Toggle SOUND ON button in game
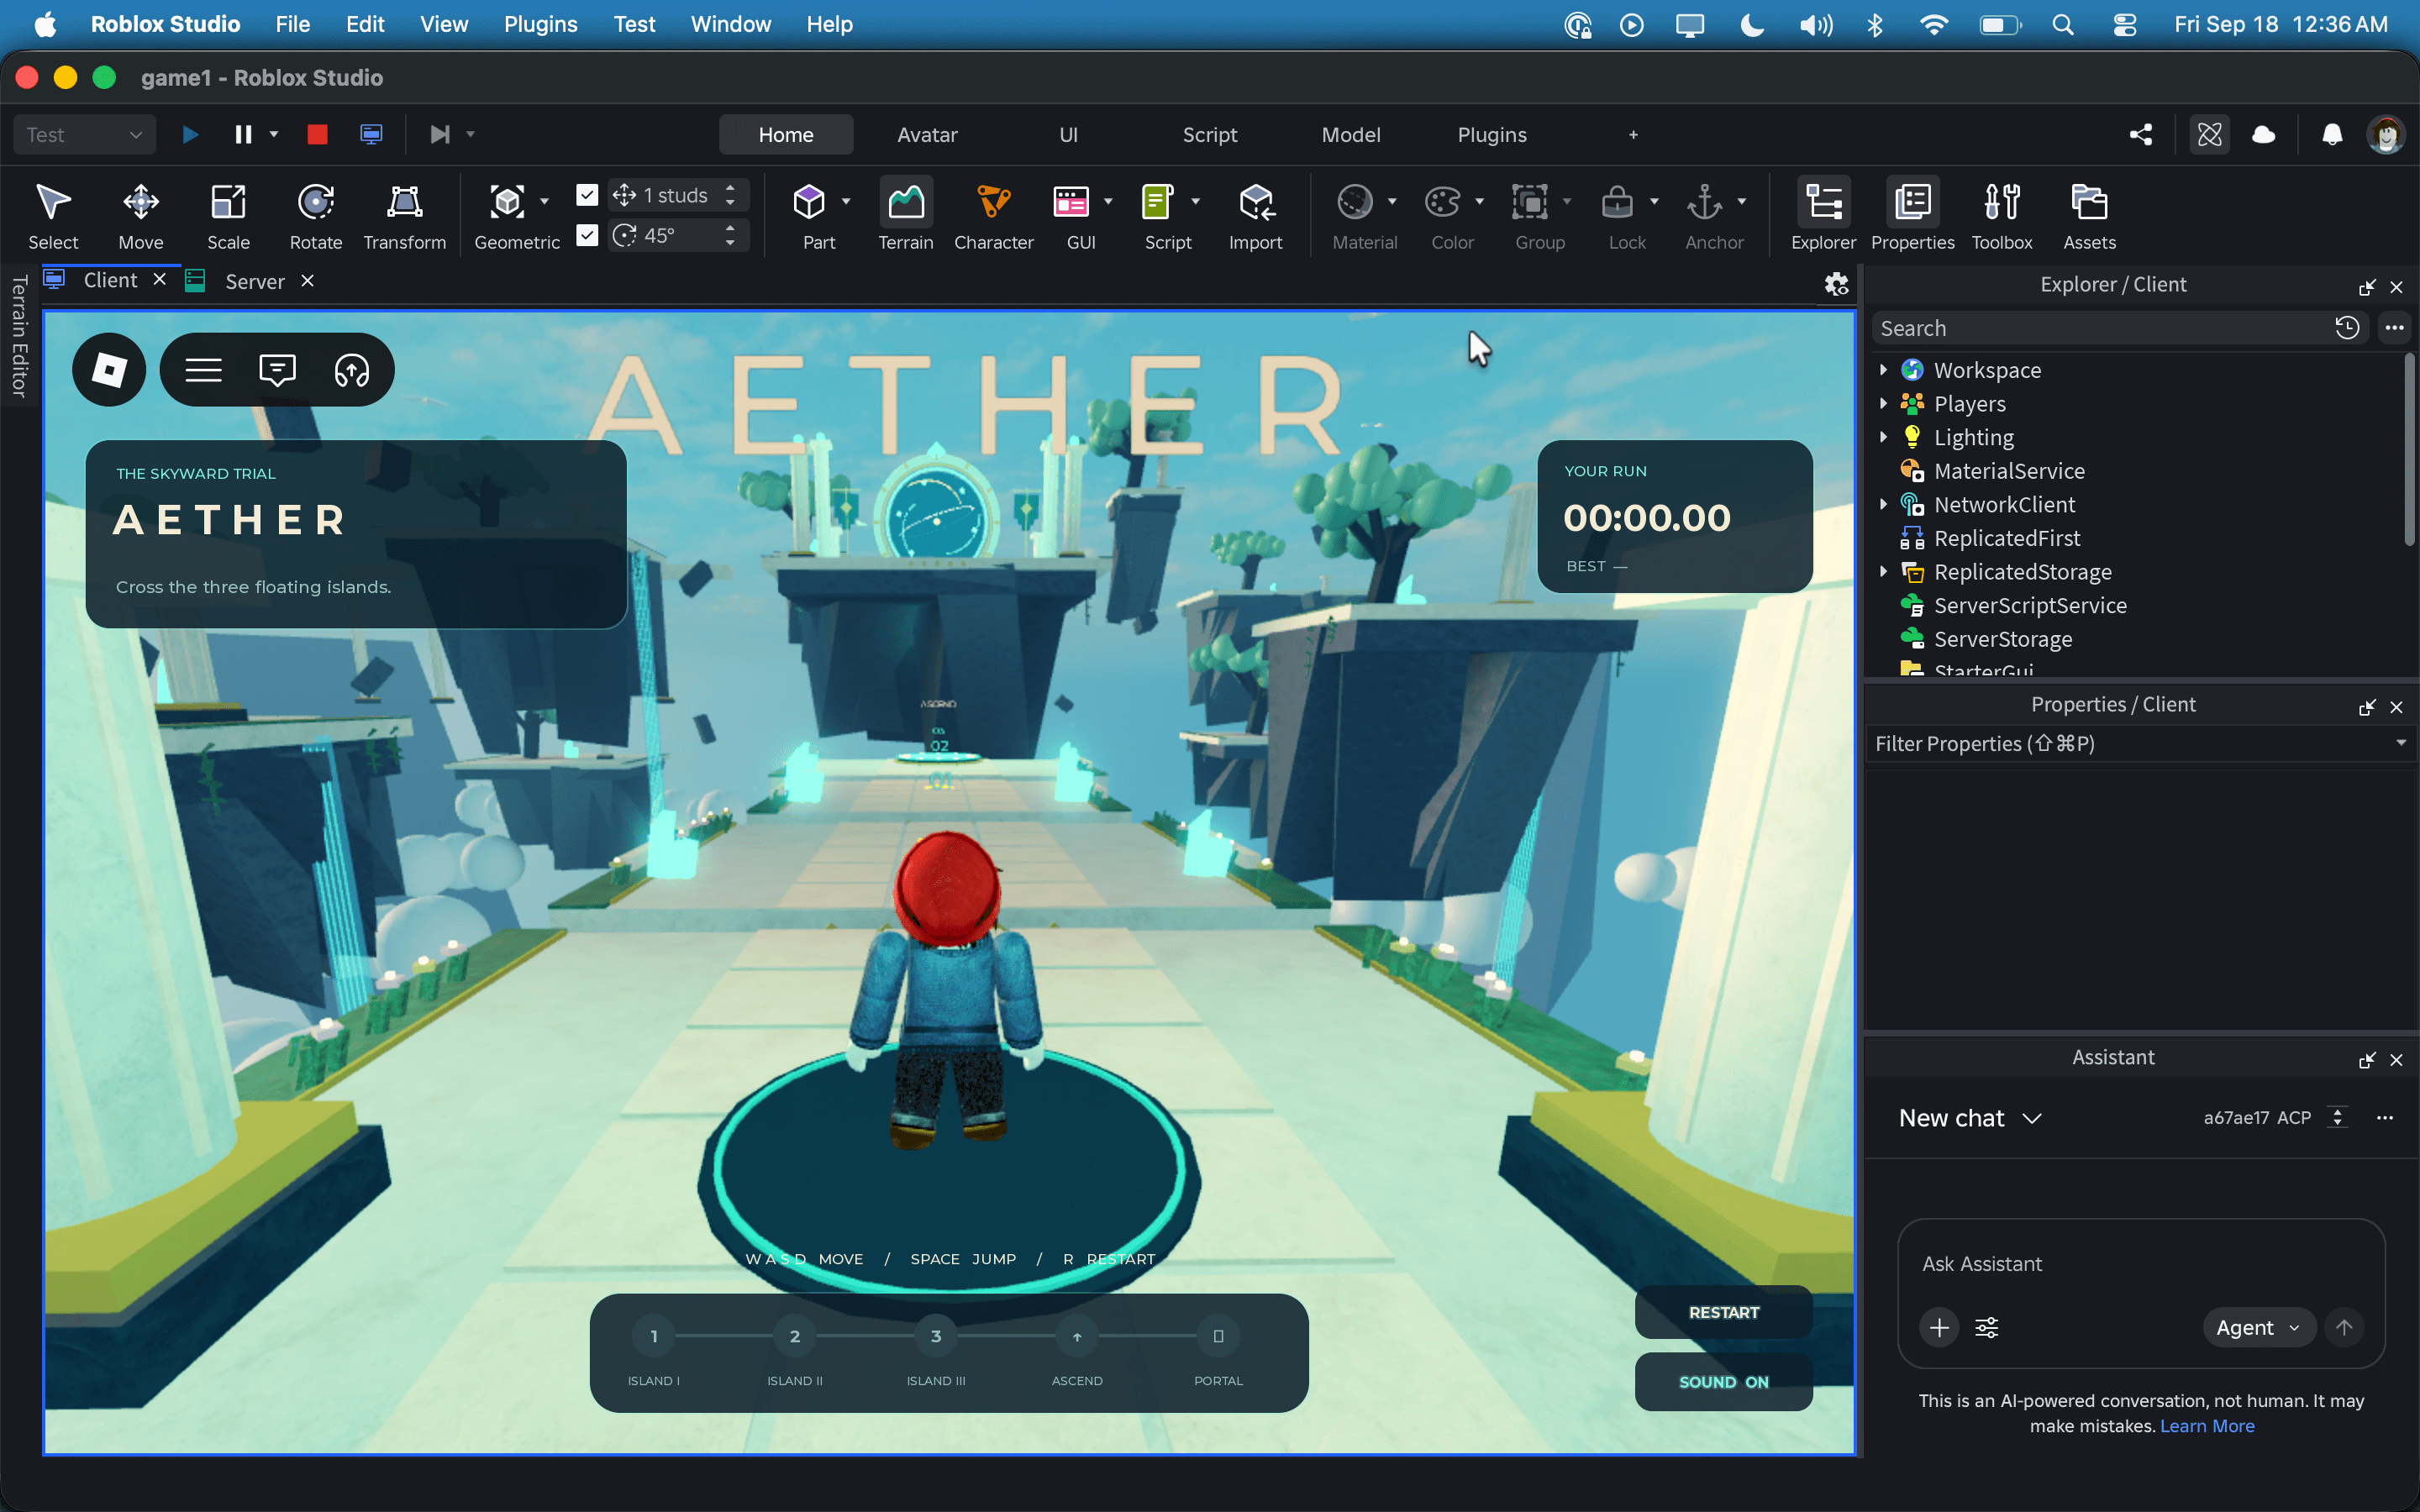This screenshot has height=1512, width=2420. coord(1723,1382)
